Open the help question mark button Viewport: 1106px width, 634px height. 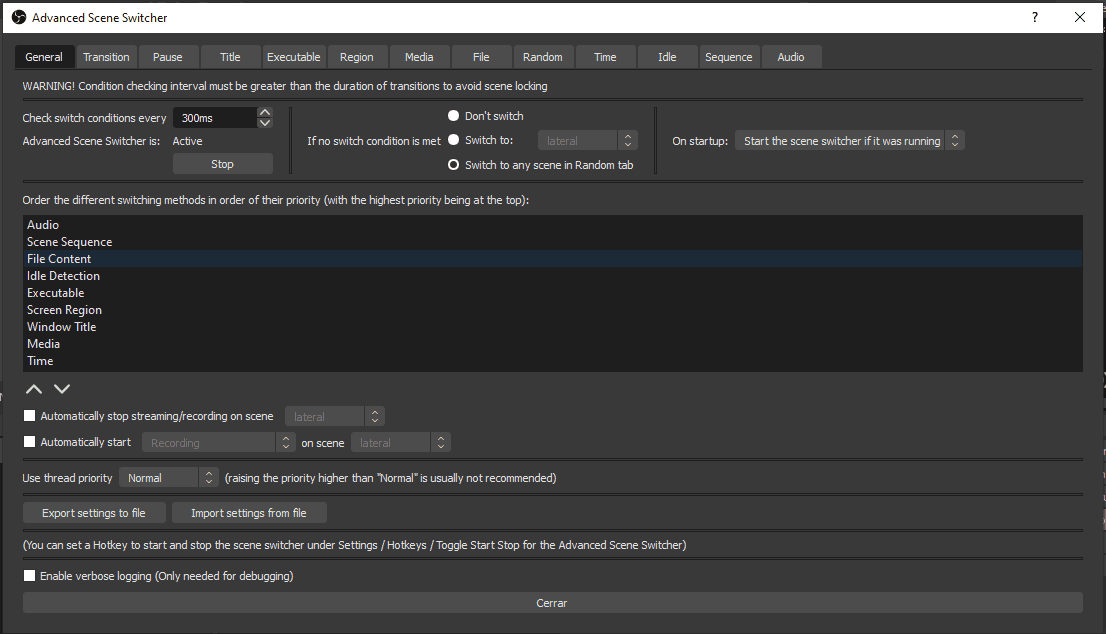(1035, 17)
